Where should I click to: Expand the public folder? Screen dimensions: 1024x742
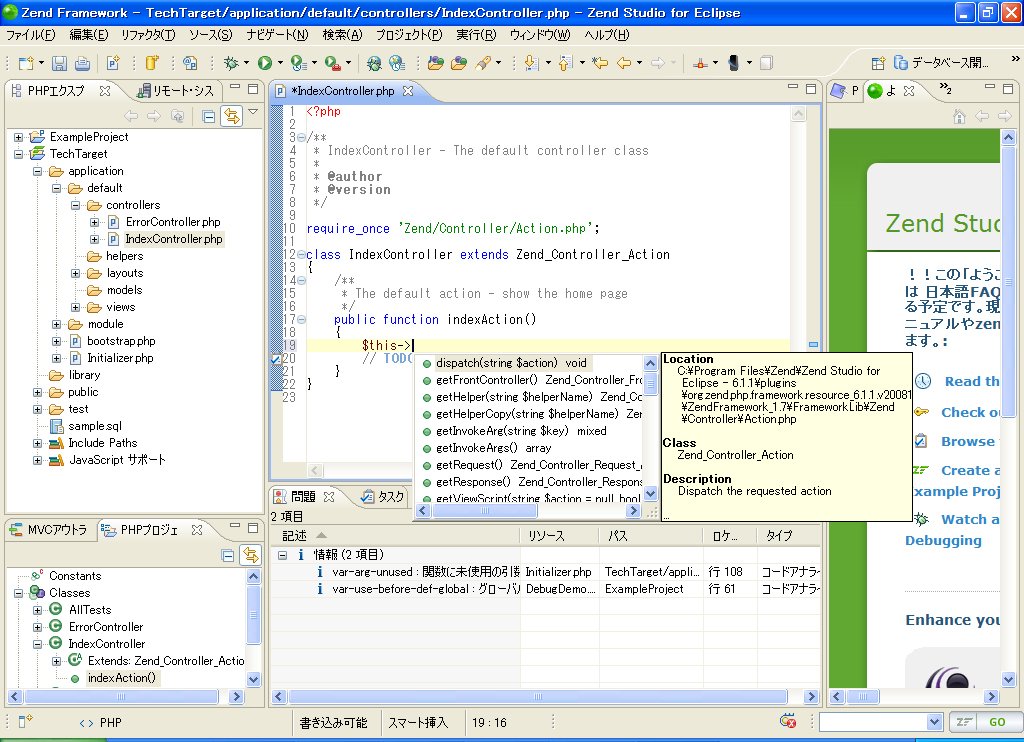[x=38, y=393]
